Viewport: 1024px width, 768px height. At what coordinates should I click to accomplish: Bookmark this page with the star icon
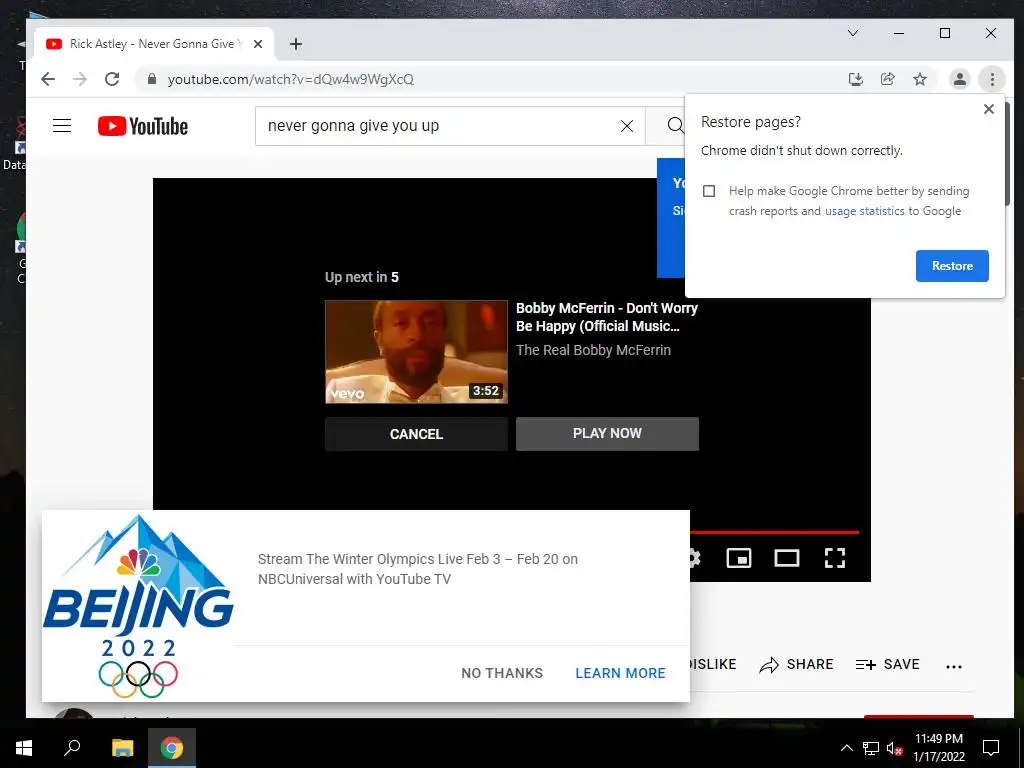tap(920, 79)
